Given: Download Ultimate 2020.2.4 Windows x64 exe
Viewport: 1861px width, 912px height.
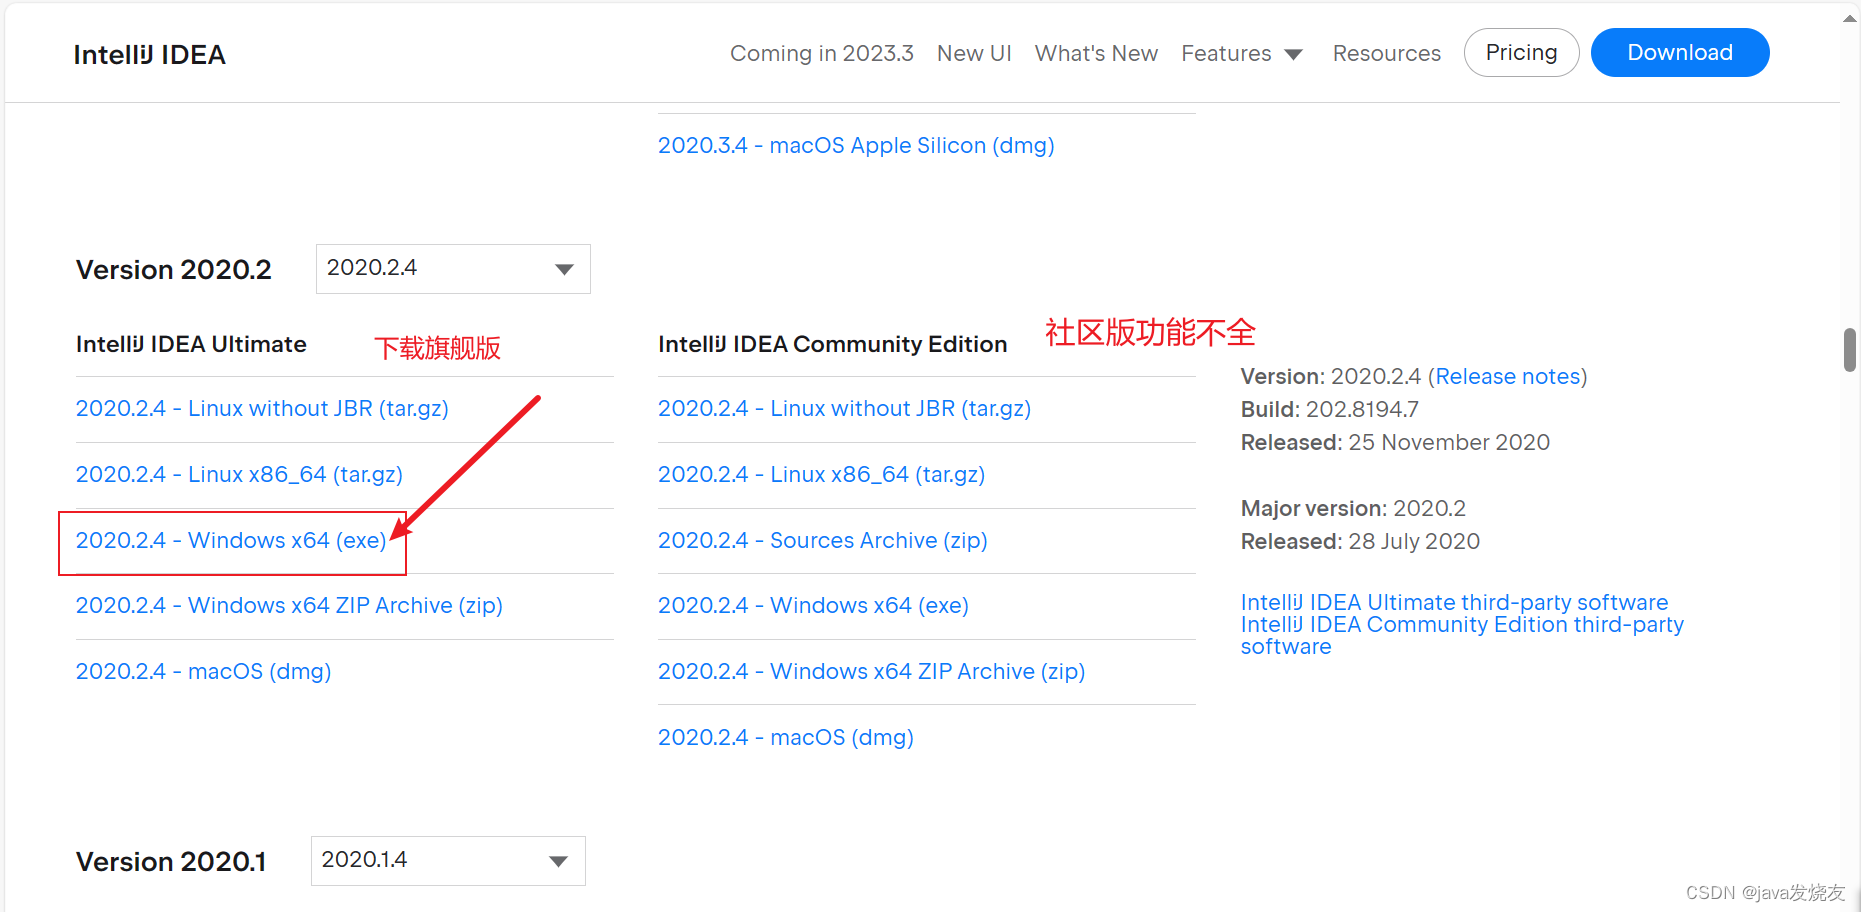Looking at the screenshot, I should (x=231, y=540).
